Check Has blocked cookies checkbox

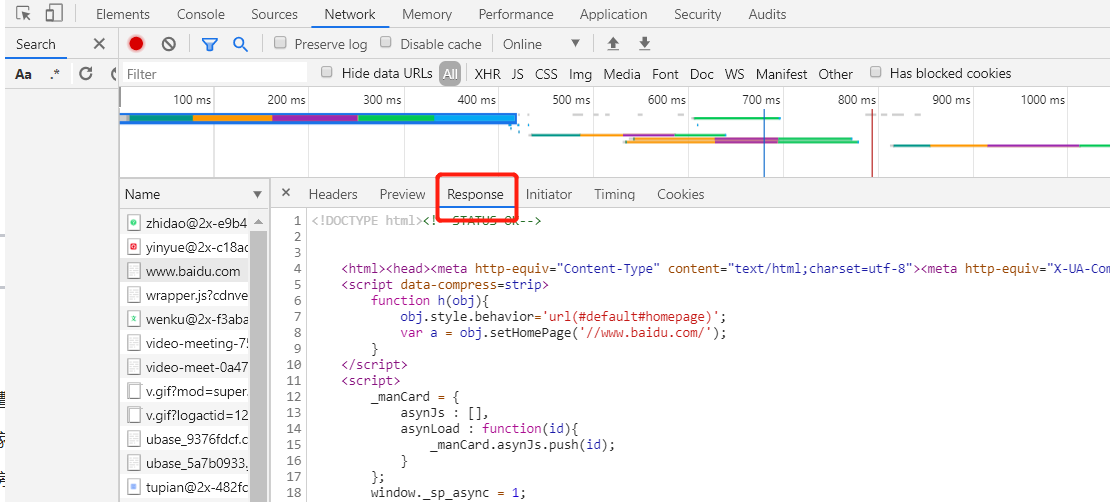click(876, 72)
